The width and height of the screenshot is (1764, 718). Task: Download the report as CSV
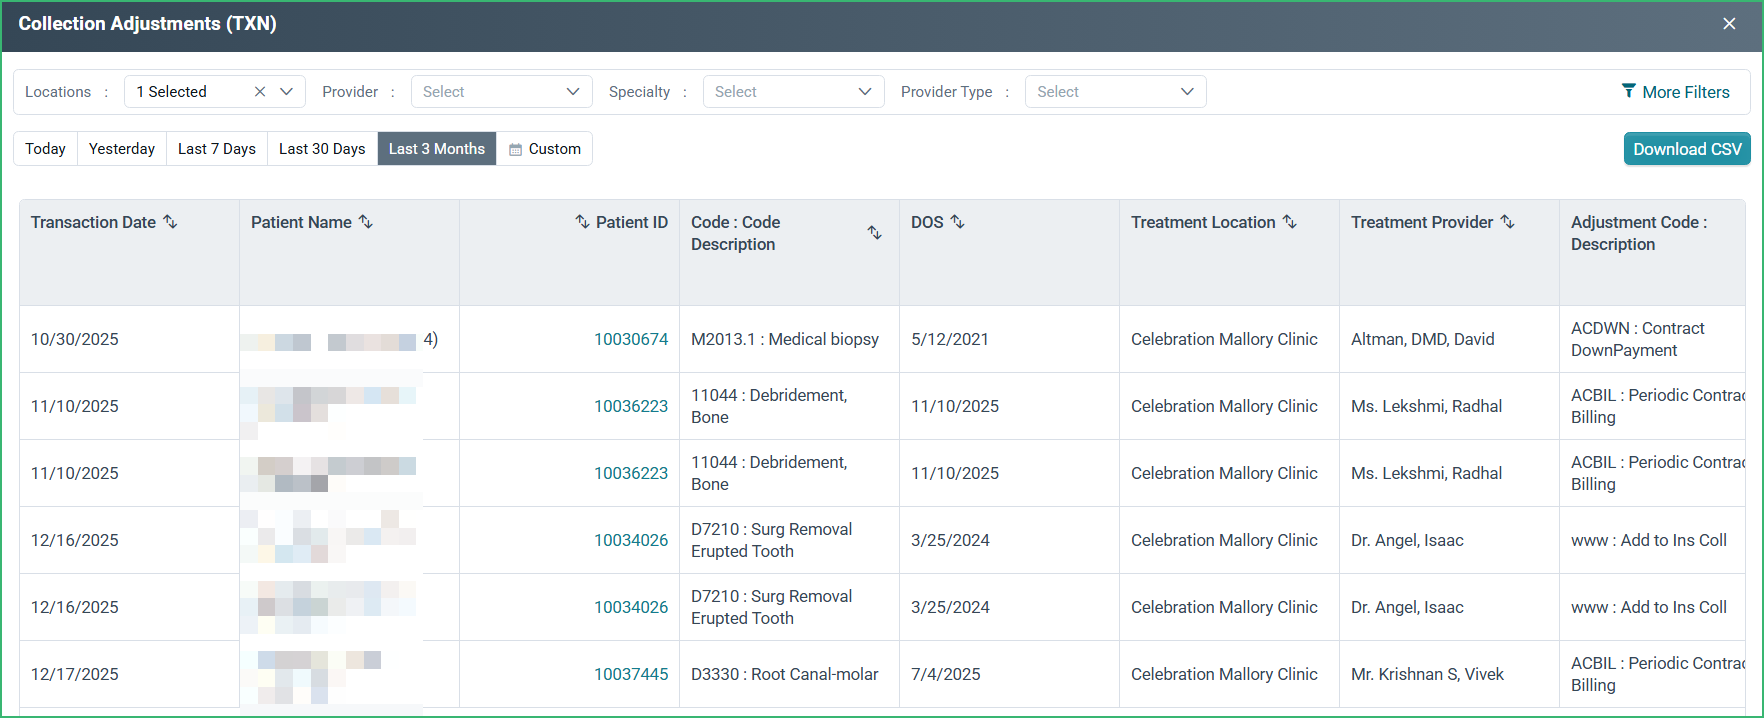point(1687,149)
